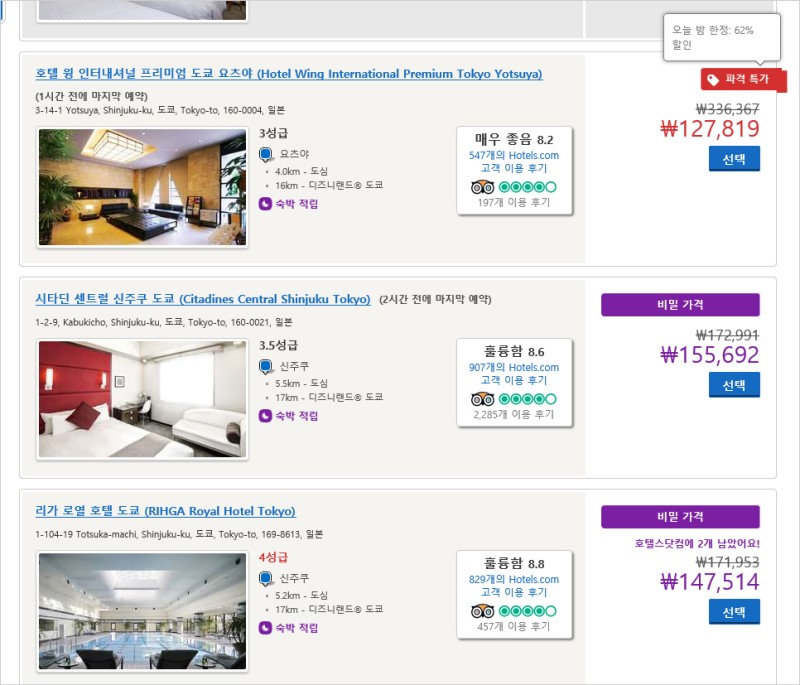Click the moon 숙박 적립 icon for RIHGA Royal
Image resolution: width=800 pixels, height=685 pixels.
(x=265, y=628)
